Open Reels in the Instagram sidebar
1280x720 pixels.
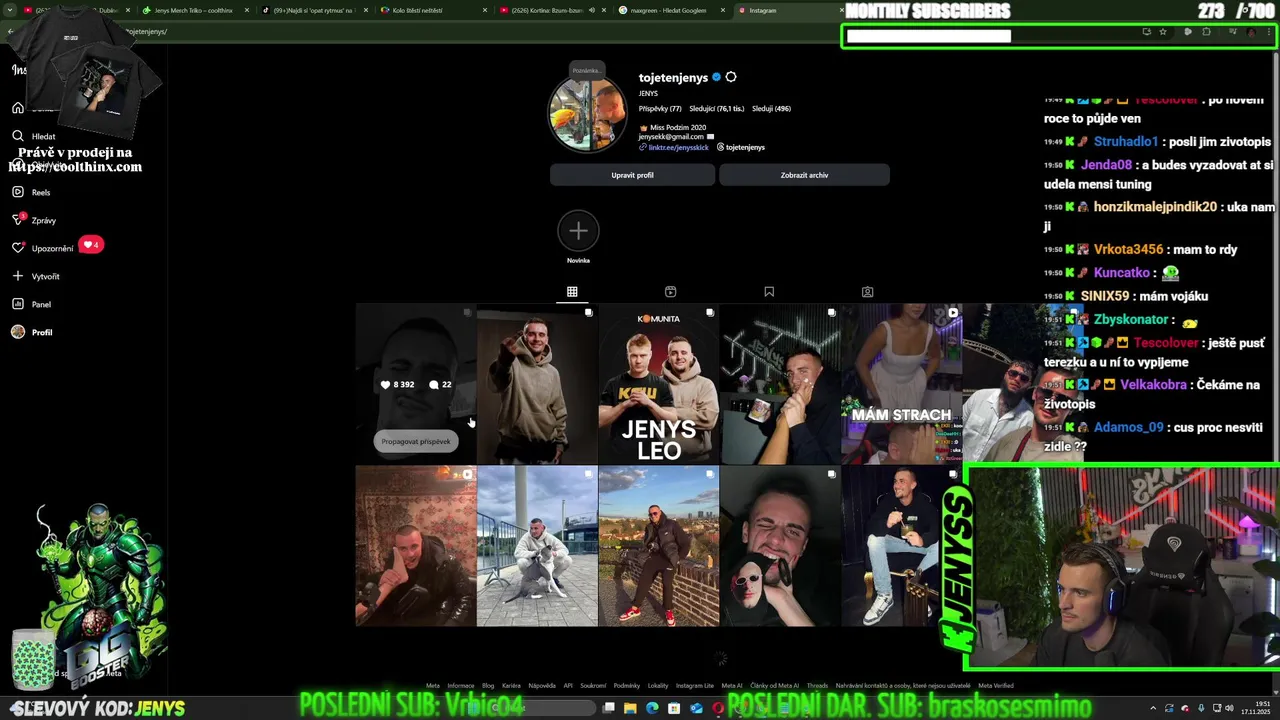click(x=32, y=192)
